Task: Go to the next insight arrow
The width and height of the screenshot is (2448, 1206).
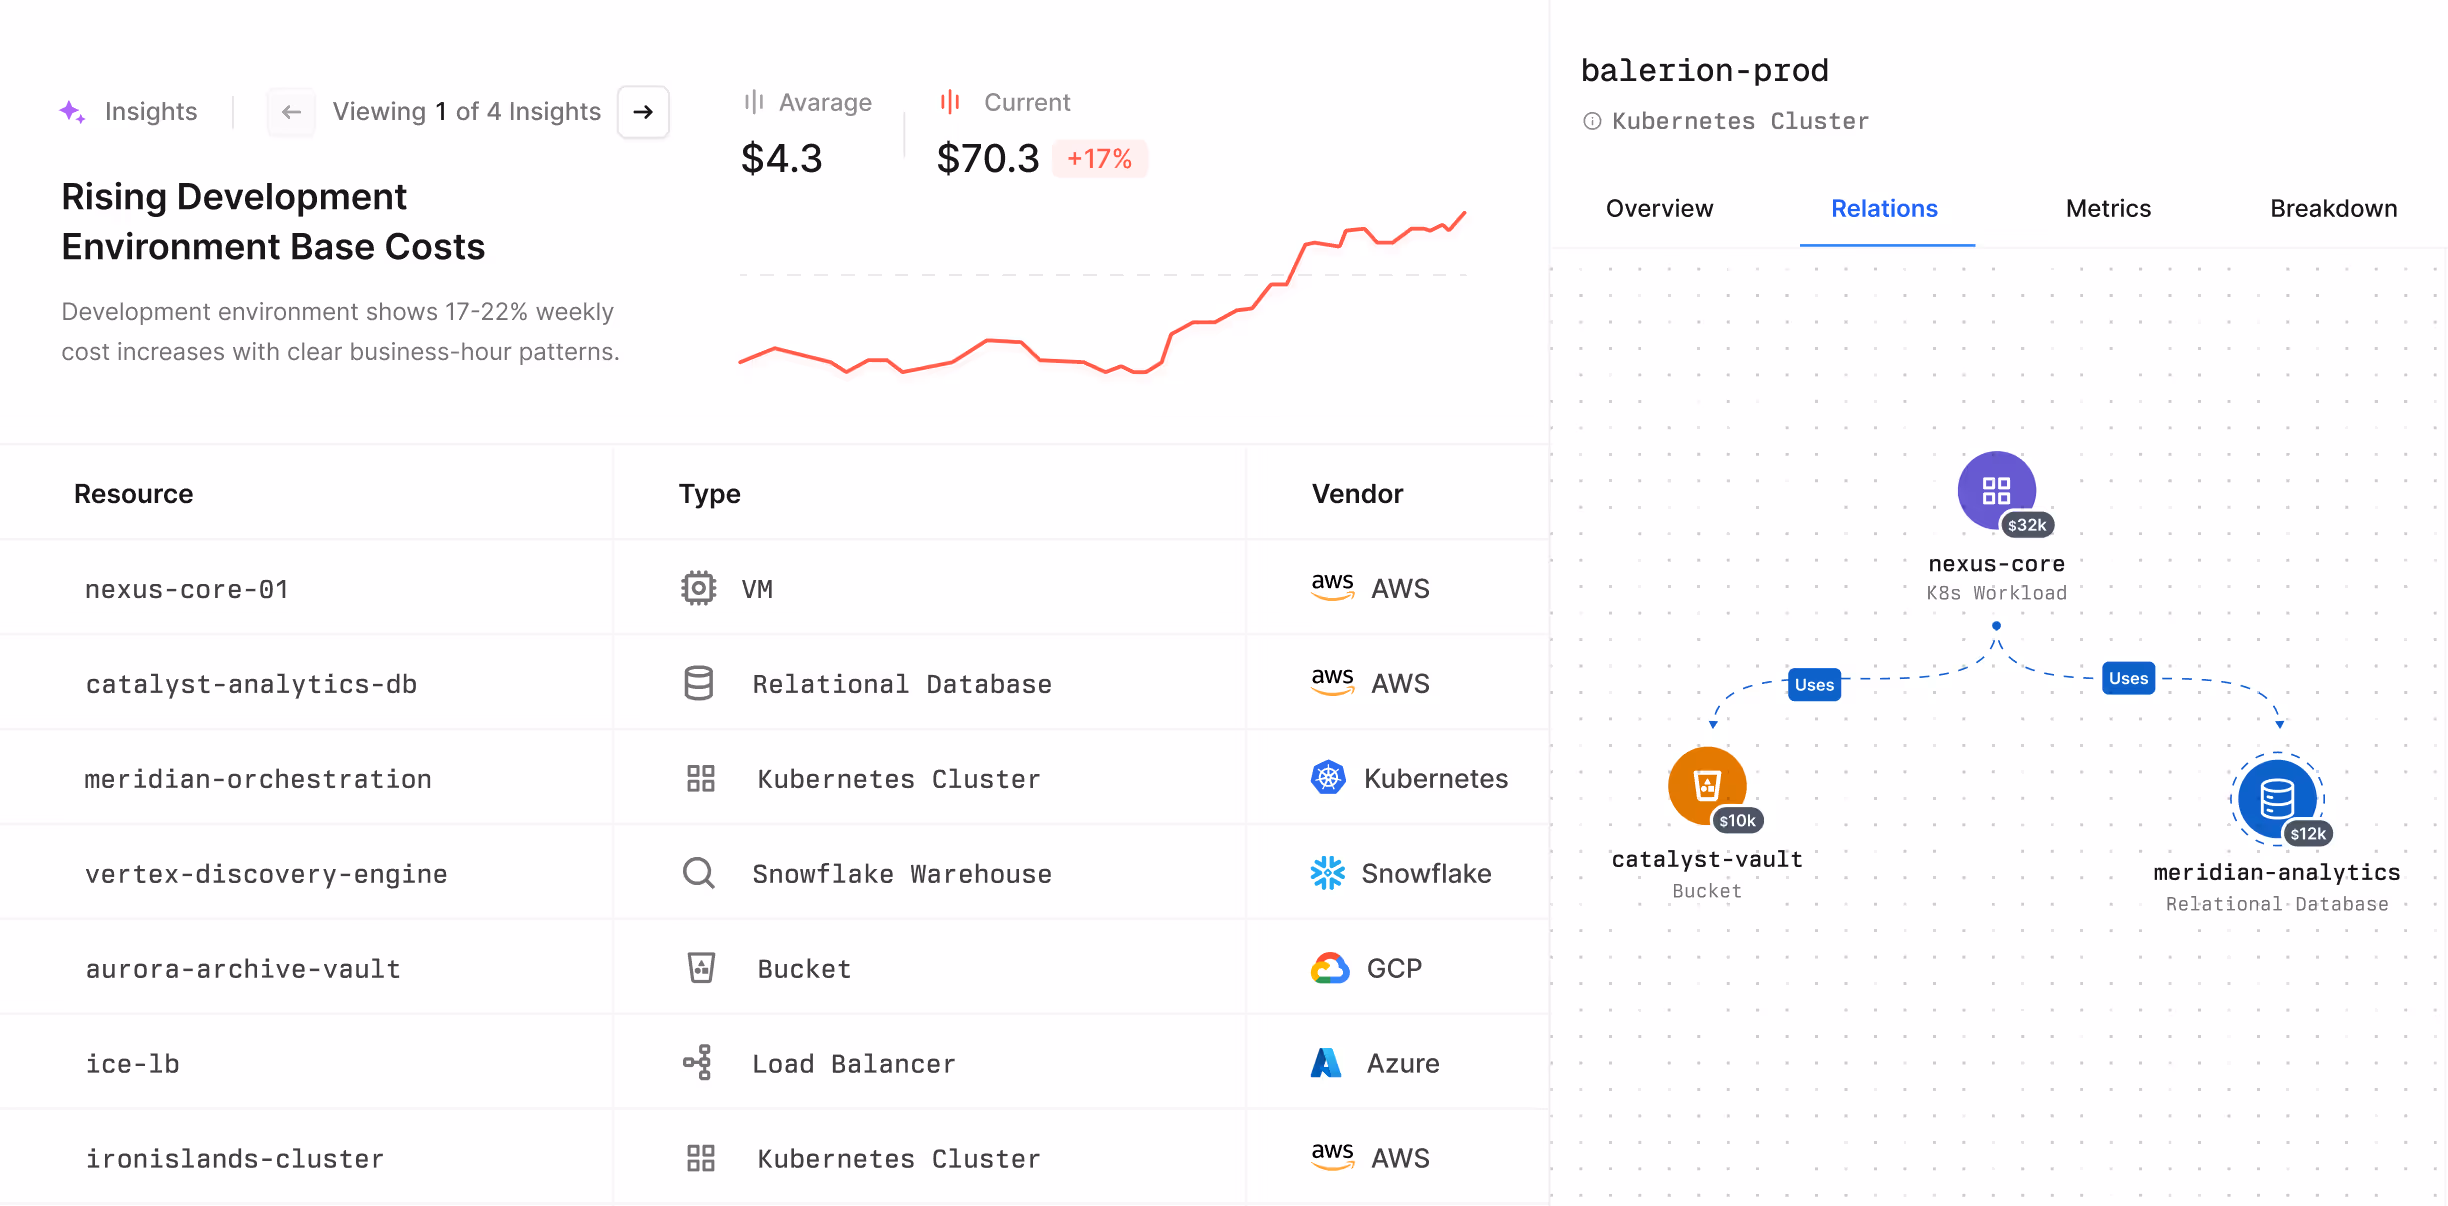Action: click(643, 112)
